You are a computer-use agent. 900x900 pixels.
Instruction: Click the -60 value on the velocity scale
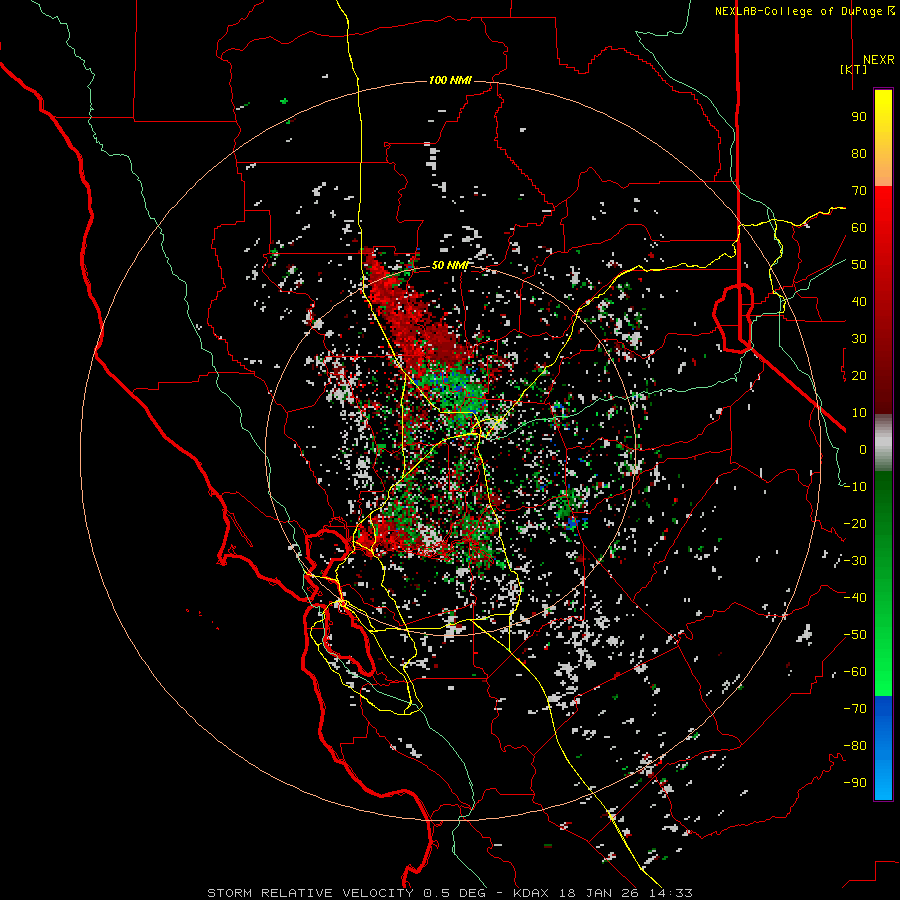pyautogui.click(x=855, y=672)
